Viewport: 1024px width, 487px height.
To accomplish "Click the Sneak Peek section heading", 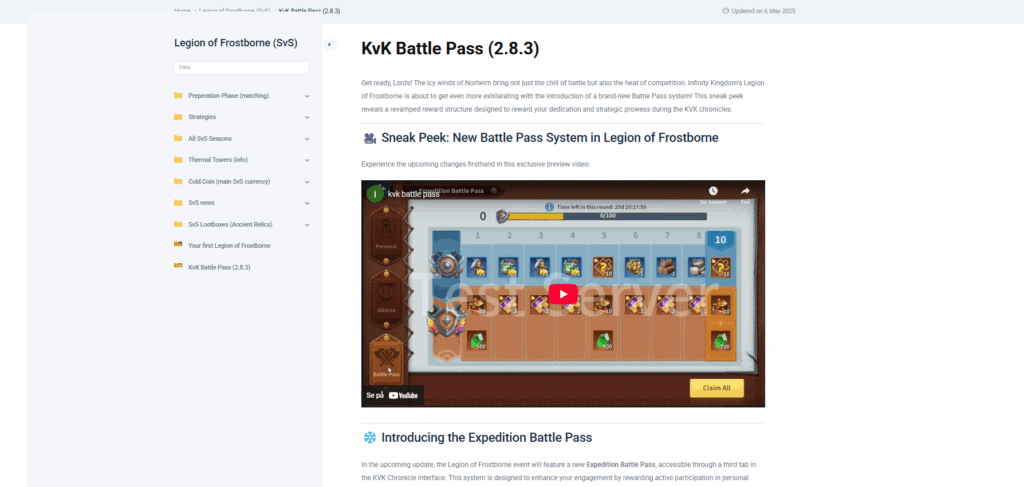I will (x=550, y=138).
